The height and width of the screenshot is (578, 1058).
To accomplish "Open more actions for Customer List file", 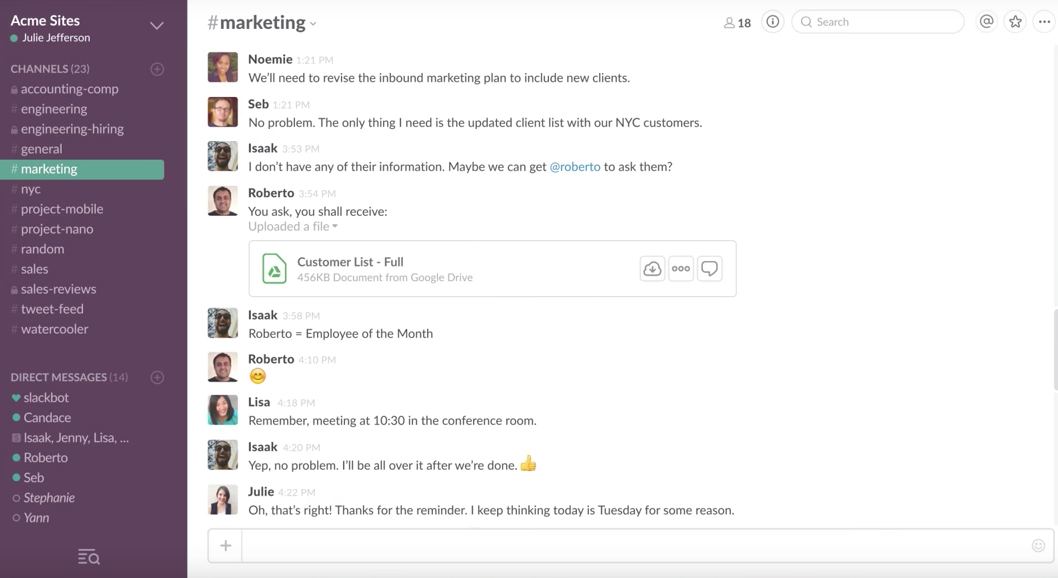I will coord(681,268).
